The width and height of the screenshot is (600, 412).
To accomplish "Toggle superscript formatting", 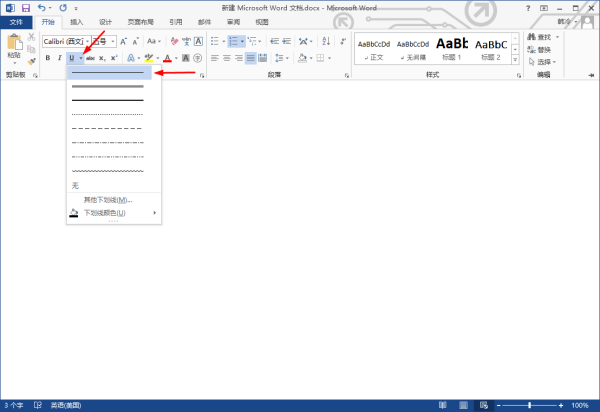I will 114,58.
